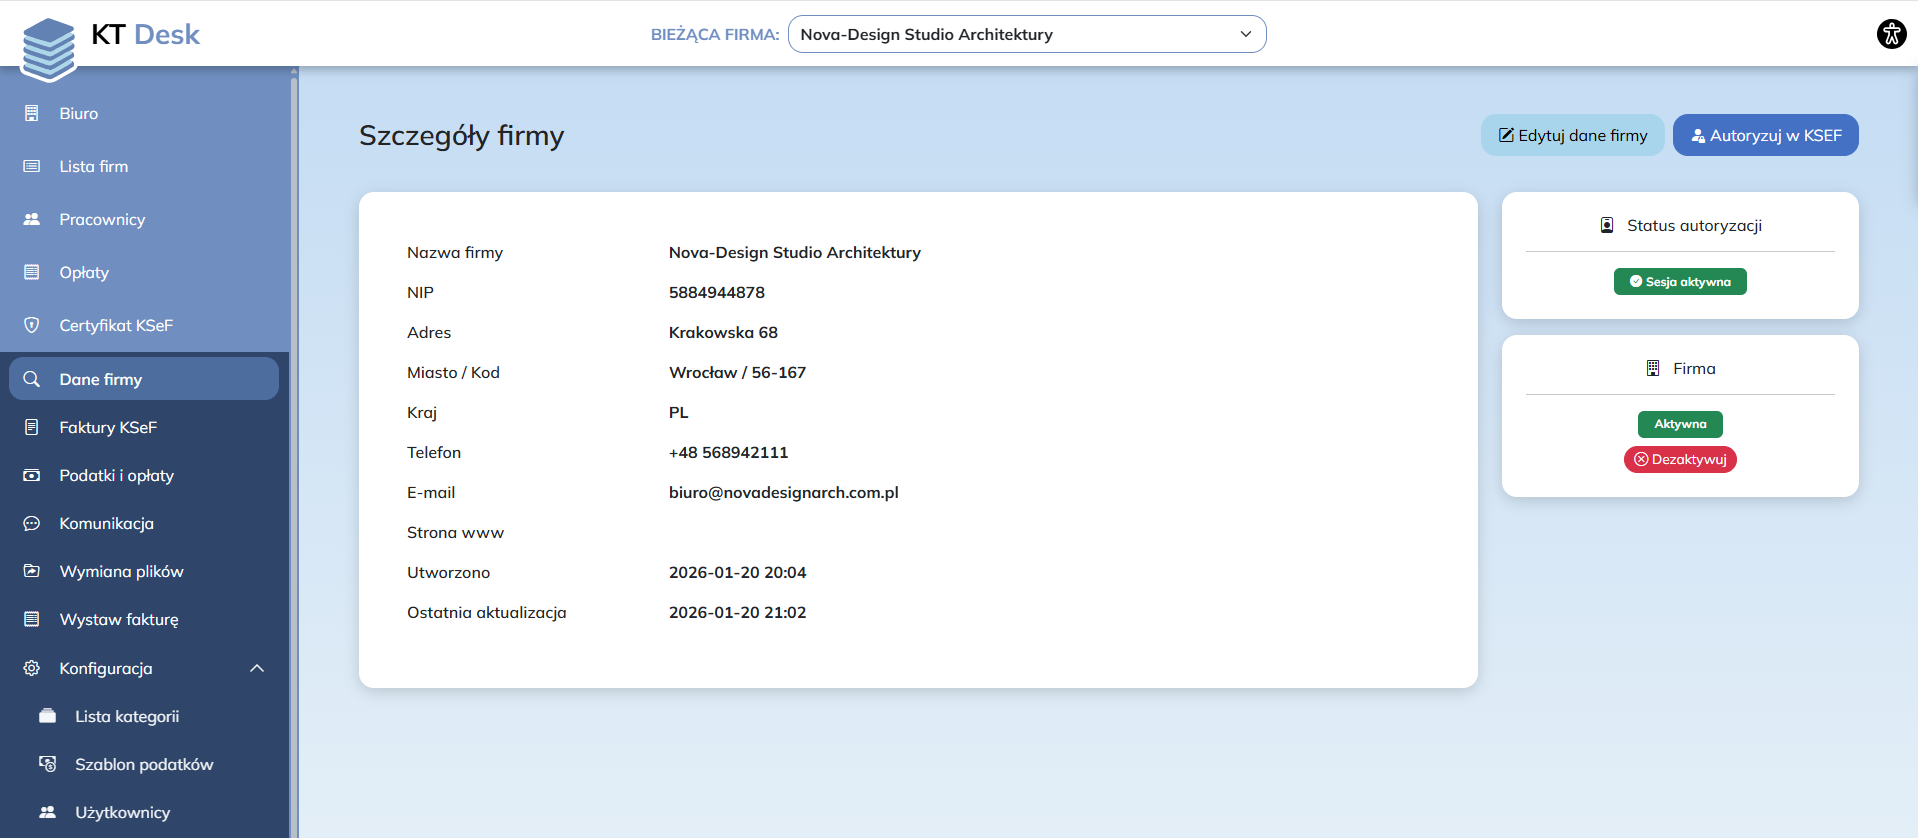1918x838 pixels.
Task: Click the Pracownicy people icon
Action: (32, 219)
